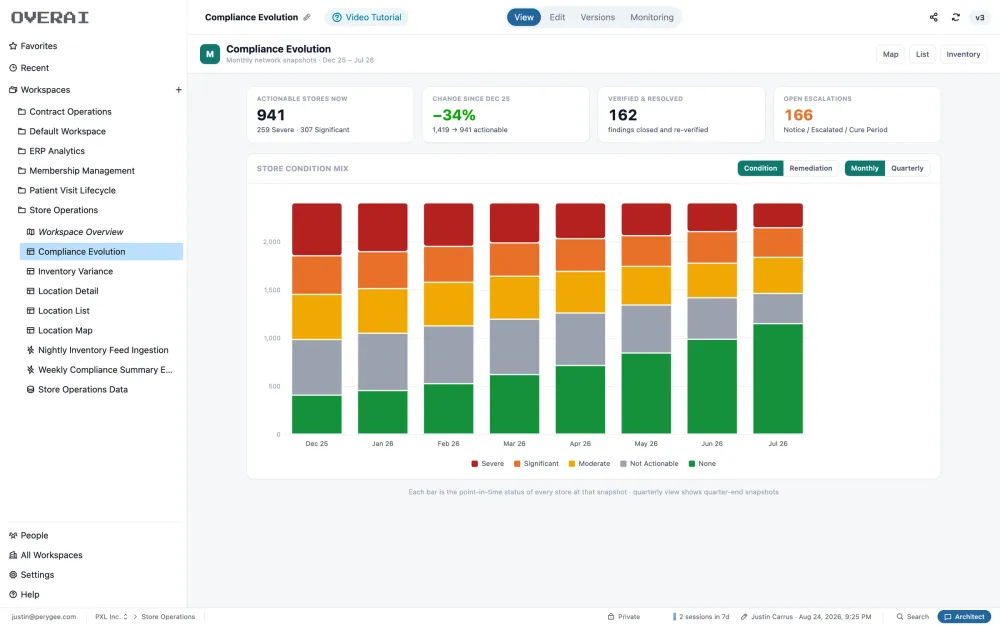Switch to the Edit tab
Screen dimensions: 1000x625
(x=557, y=17)
